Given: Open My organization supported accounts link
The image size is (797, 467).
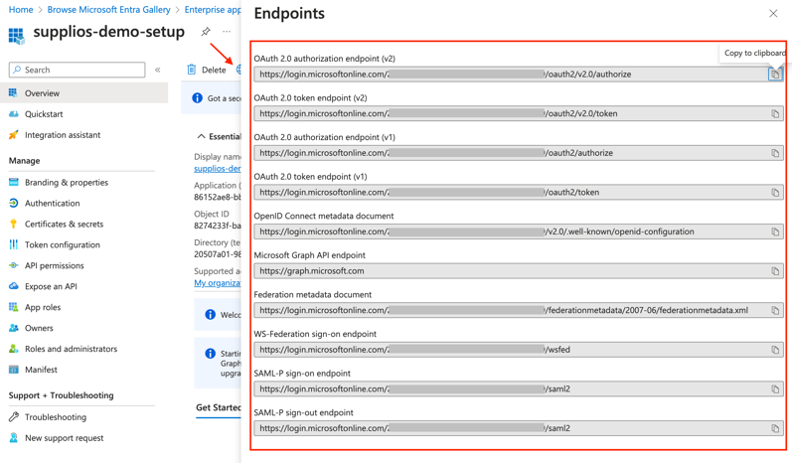Looking at the screenshot, I should pos(217,284).
